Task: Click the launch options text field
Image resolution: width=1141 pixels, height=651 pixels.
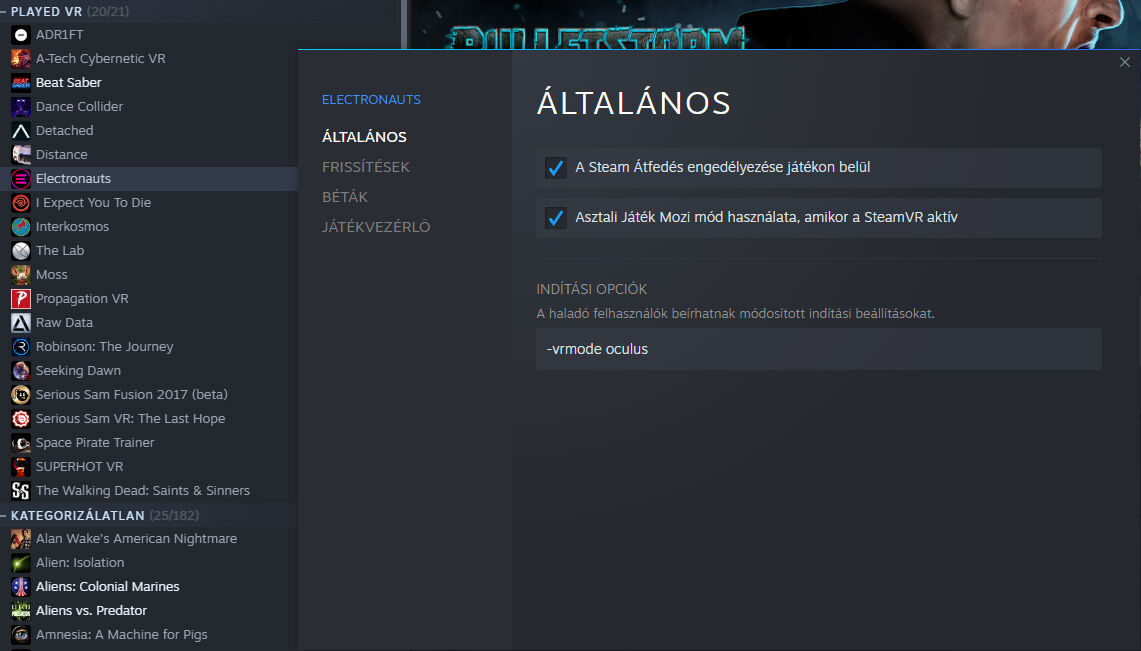Action: [819, 349]
